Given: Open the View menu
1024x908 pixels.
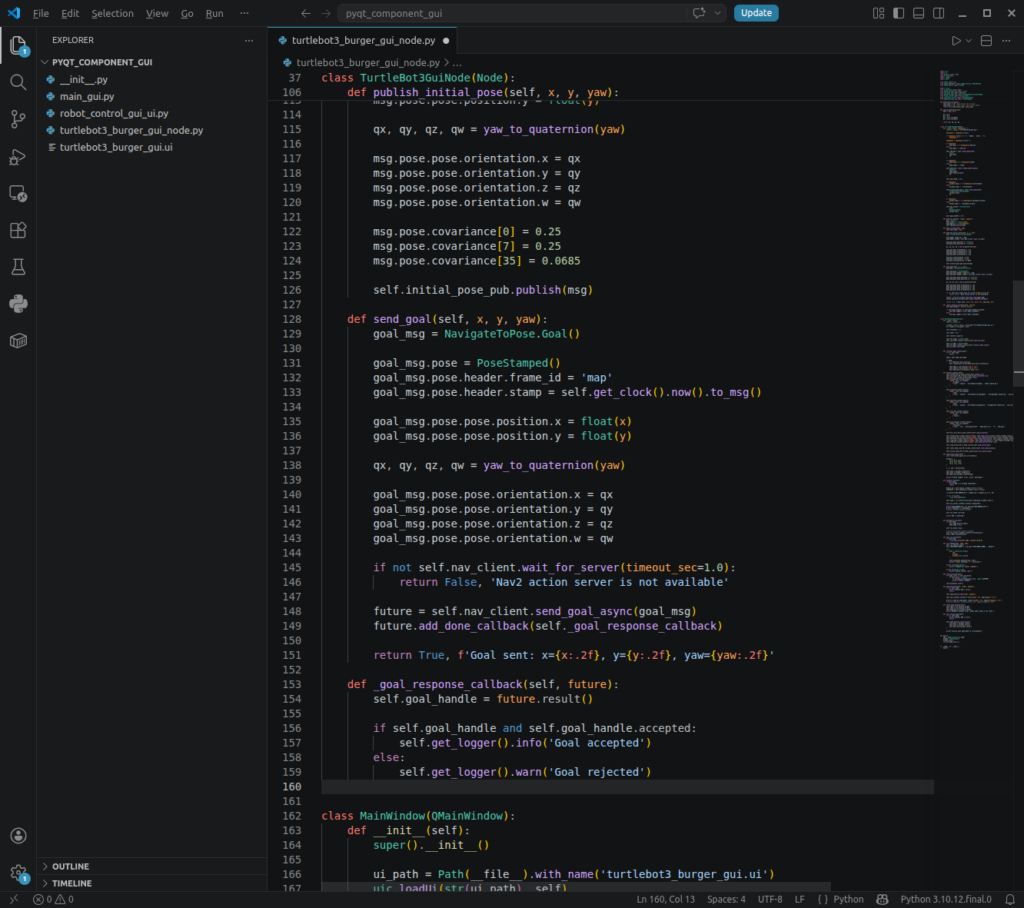Looking at the screenshot, I should [x=157, y=13].
